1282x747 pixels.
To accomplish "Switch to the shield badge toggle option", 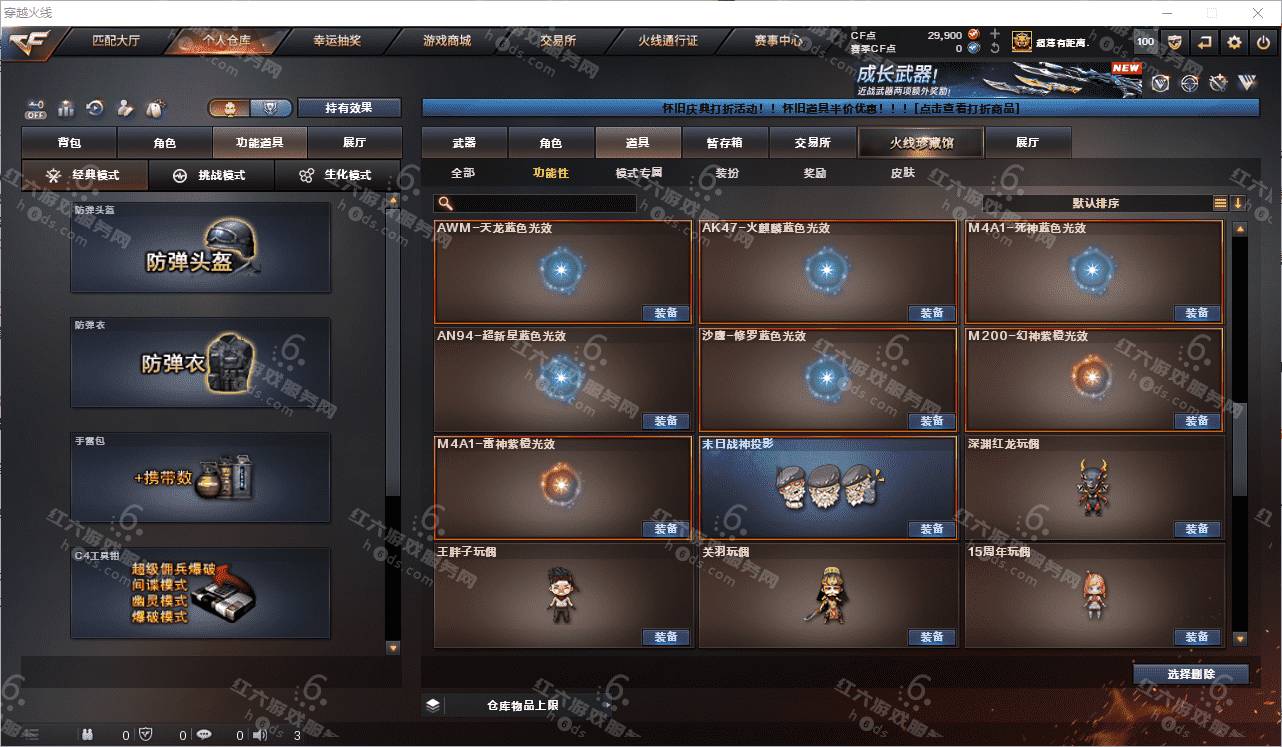I will (271, 108).
